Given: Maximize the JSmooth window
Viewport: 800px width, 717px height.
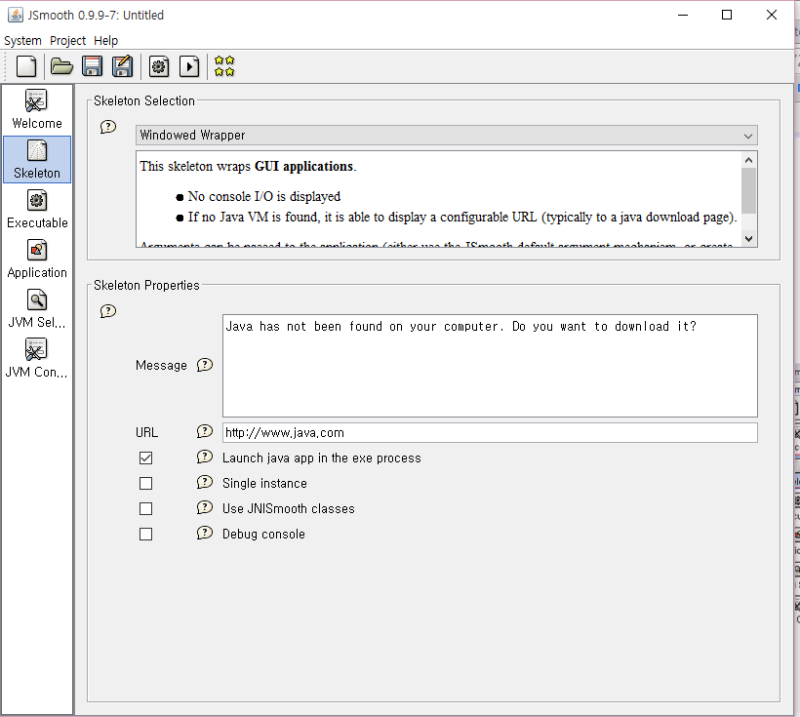Looking at the screenshot, I should (x=727, y=15).
